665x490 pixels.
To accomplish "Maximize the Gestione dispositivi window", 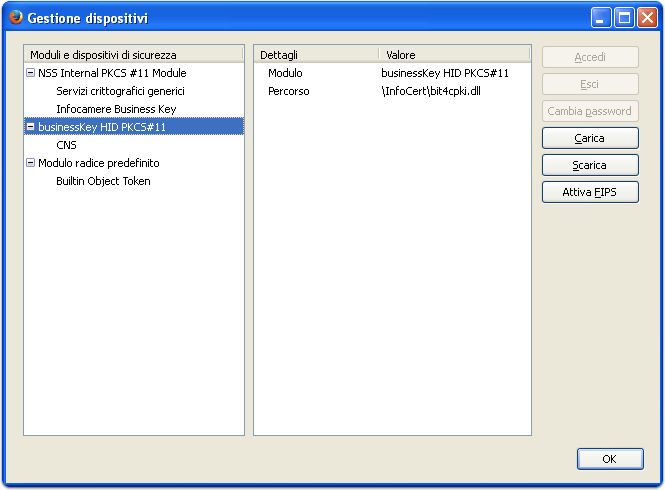I will 624,18.
